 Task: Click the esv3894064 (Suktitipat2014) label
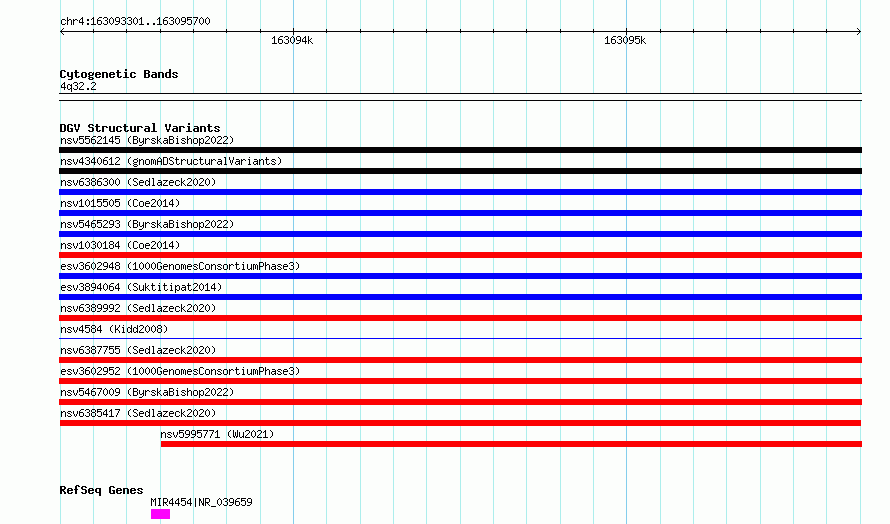click(x=141, y=287)
